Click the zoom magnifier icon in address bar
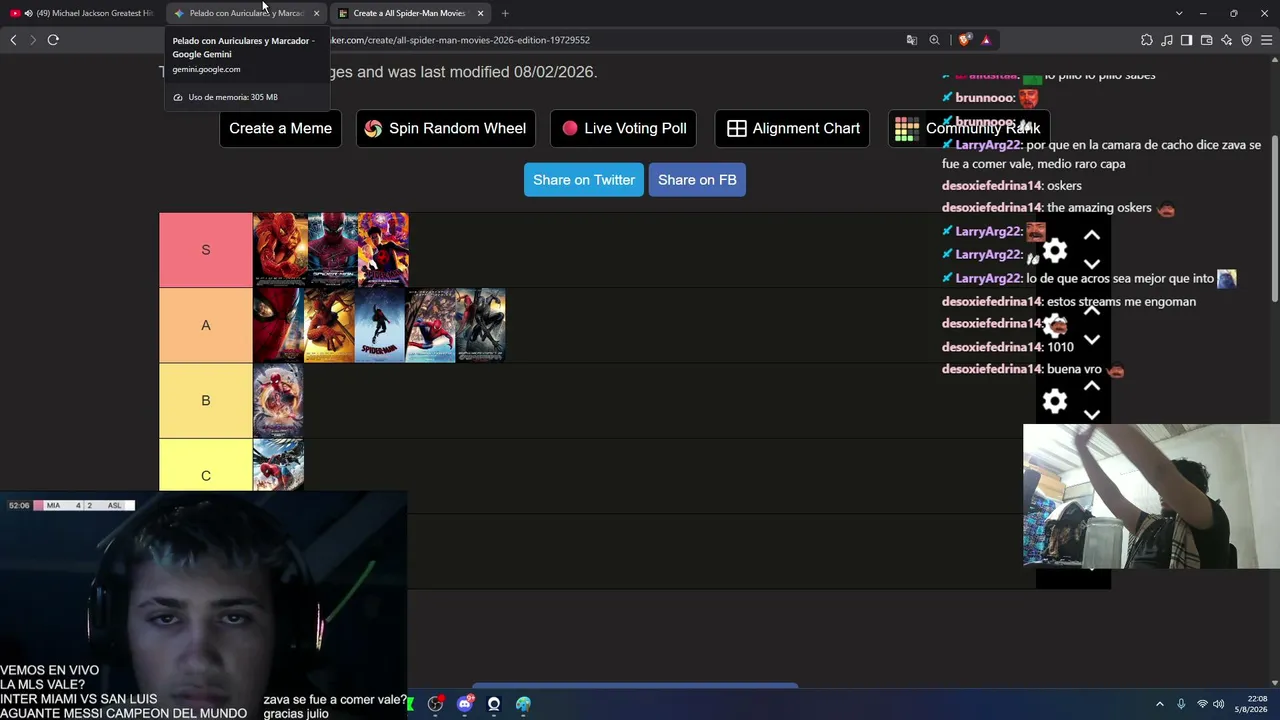Image resolution: width=1280 pixels, height=720 pixels. point(934,40)
